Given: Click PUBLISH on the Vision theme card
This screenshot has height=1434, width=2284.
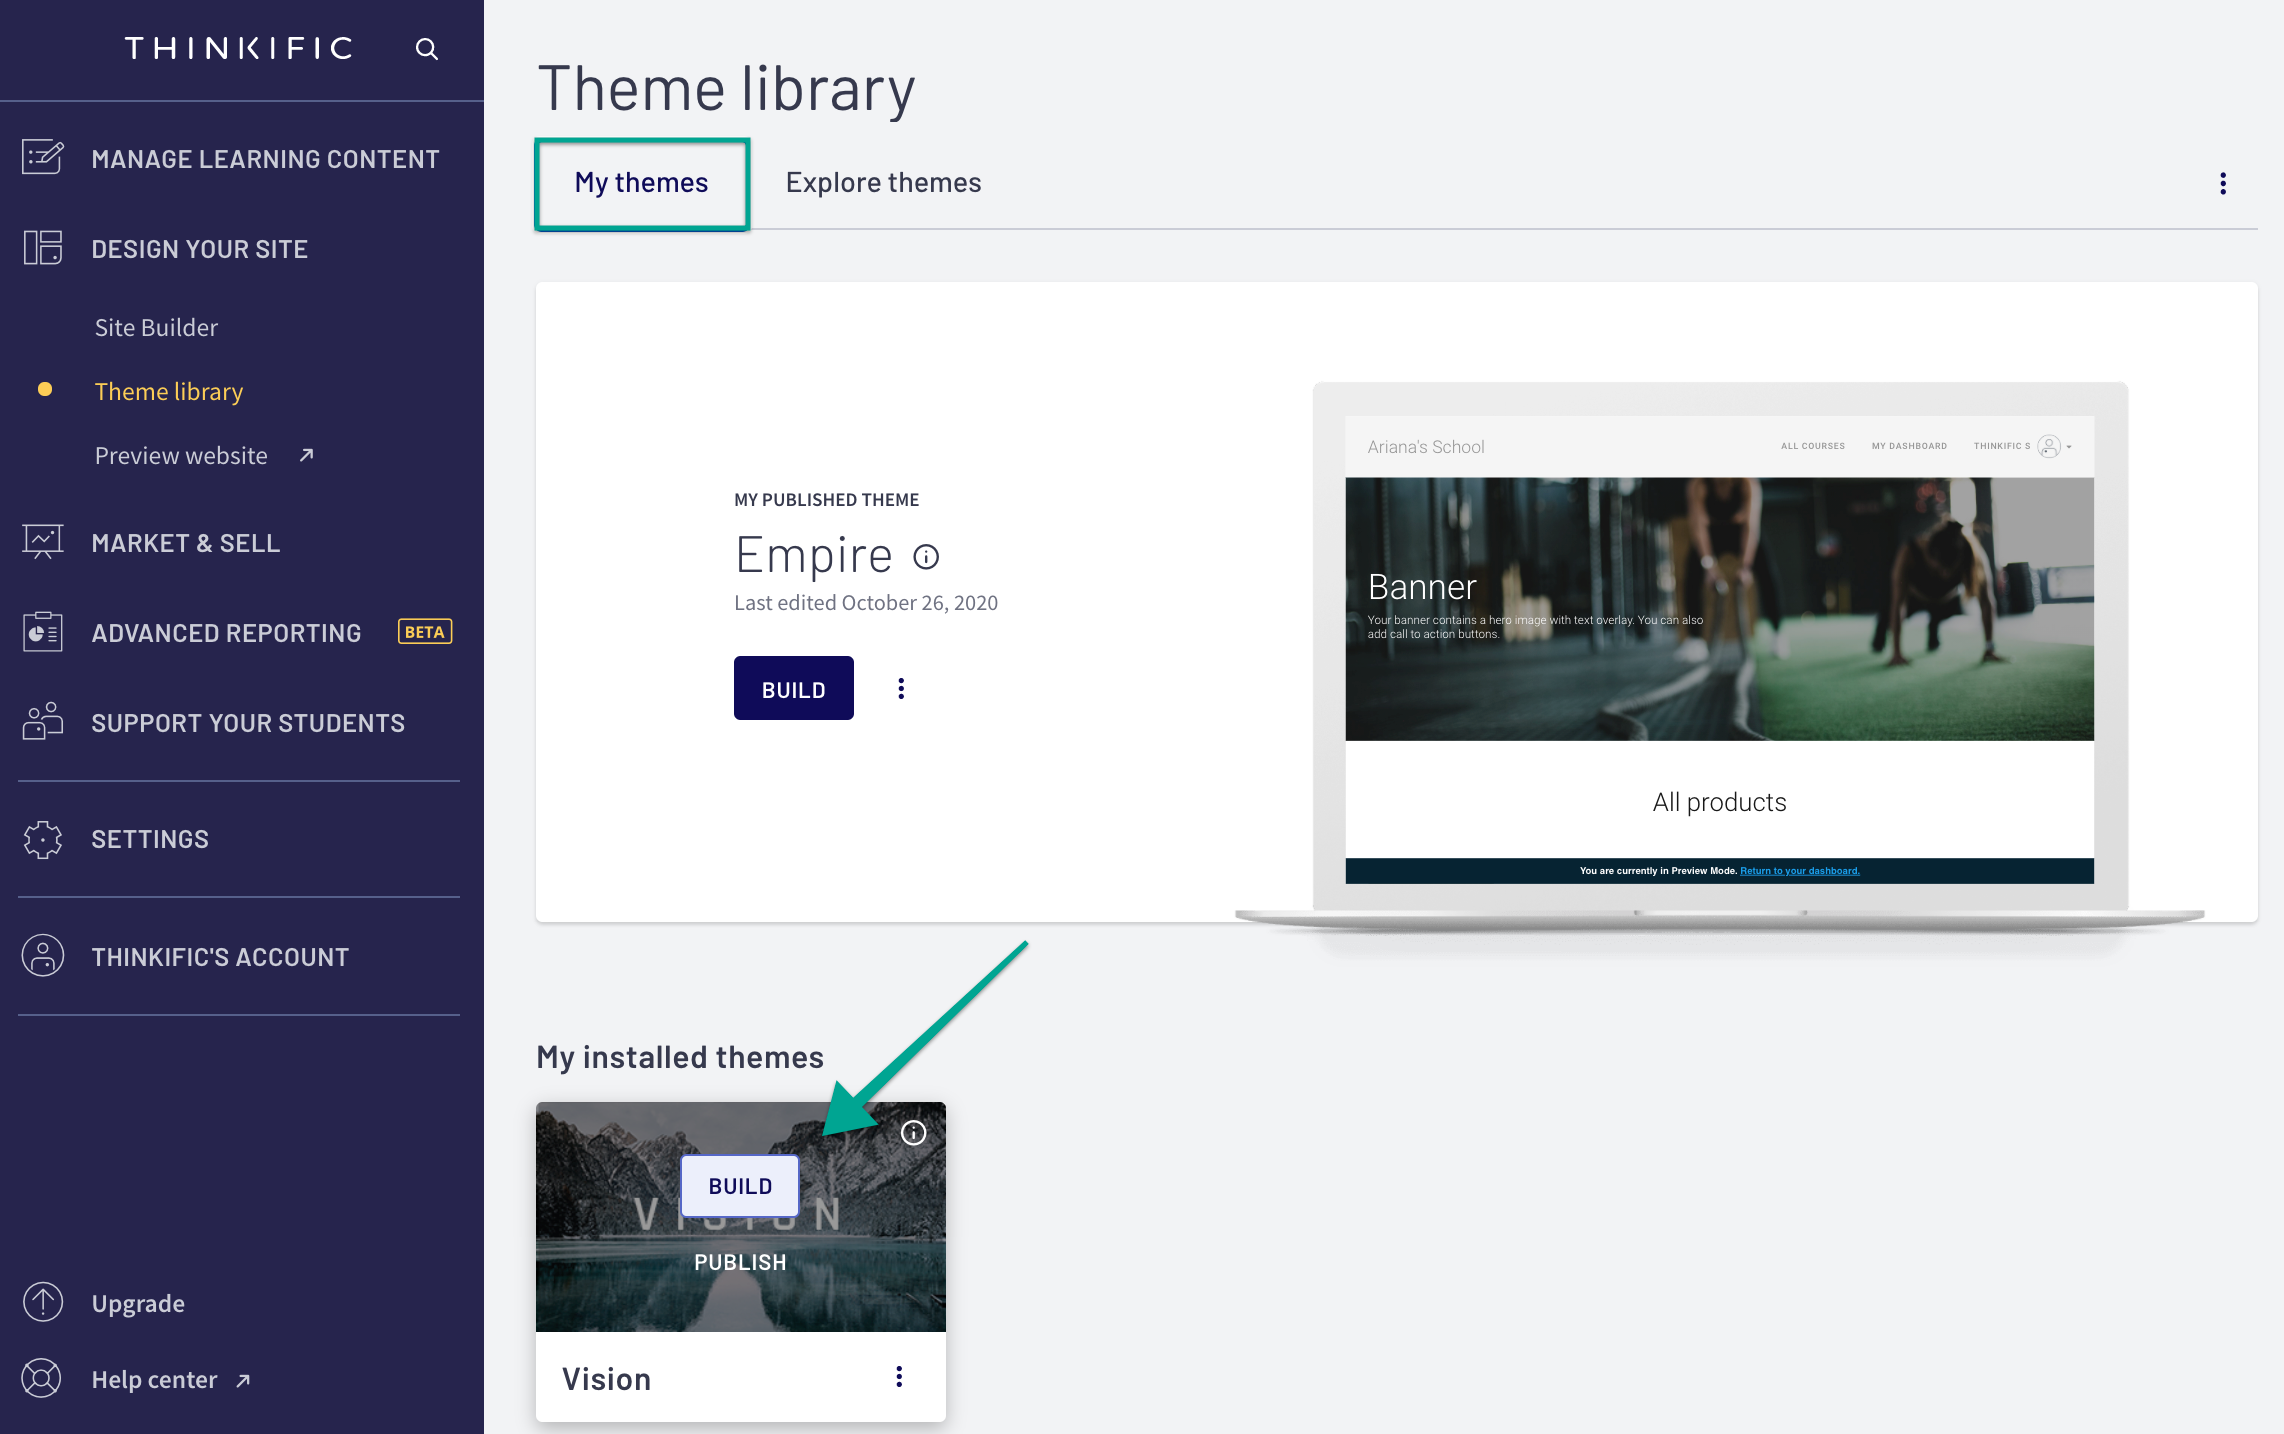Looking at the screenshot, I should click(x=740, y=1262).
